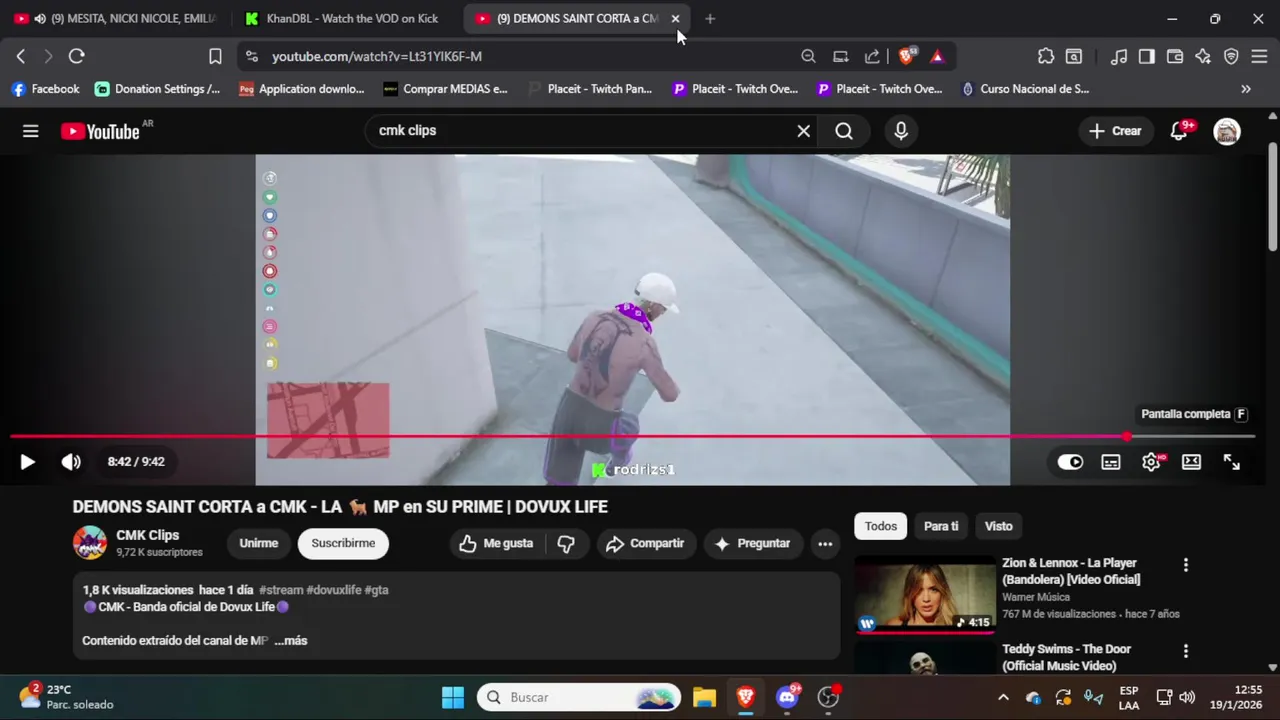Screen dimensions: 1280x720
Task: Close the DEMONS SAINT CORTA tab
Action: (x=675, y=19)
